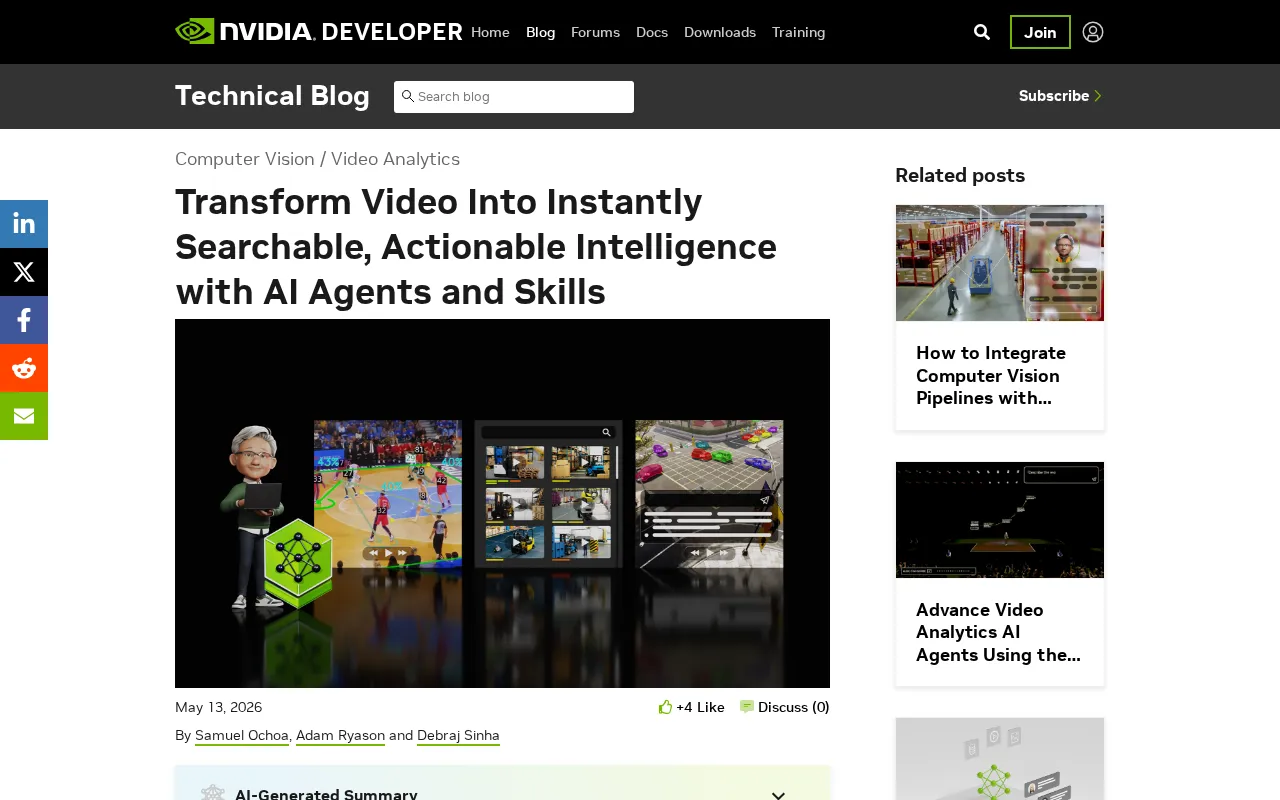Open the Downloads menu item
Screen dimensions: 1280x800
point(720,32)
